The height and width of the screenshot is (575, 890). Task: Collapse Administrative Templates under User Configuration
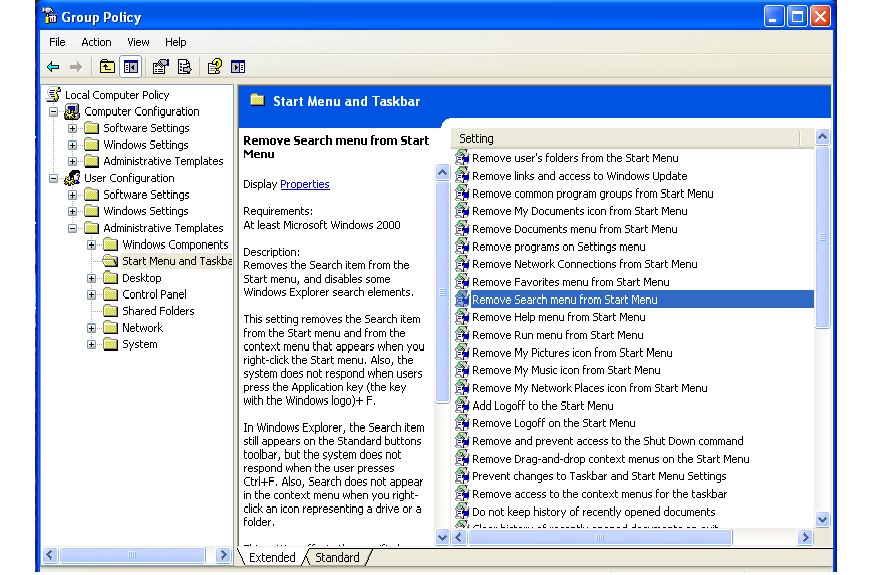(72, 228)
